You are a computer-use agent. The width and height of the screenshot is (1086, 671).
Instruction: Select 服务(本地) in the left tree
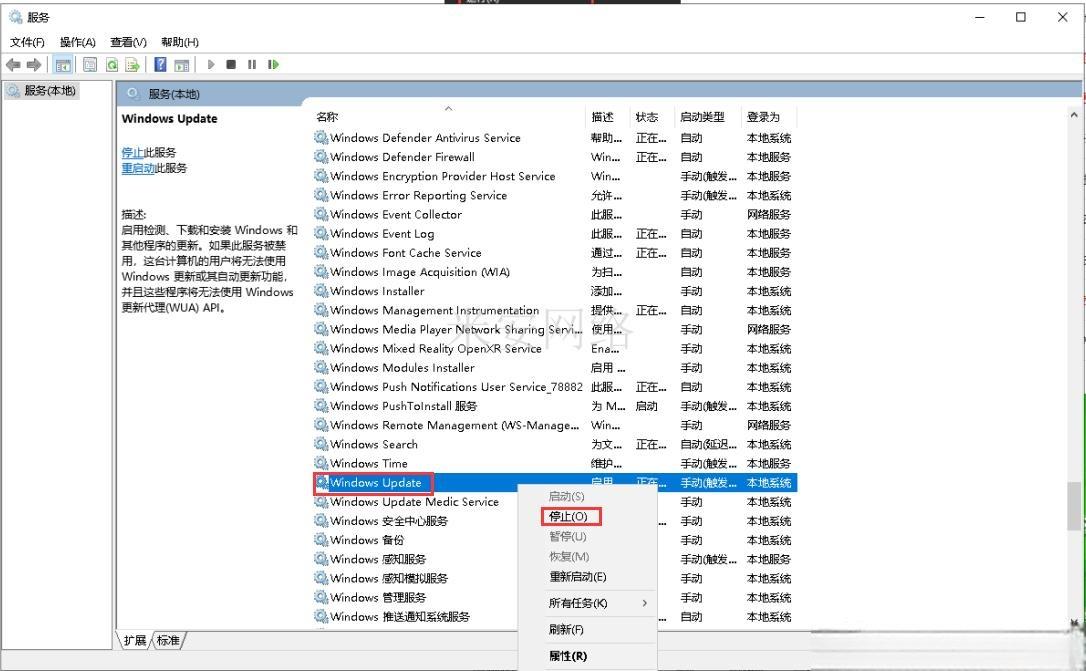(x=42, y=91)
